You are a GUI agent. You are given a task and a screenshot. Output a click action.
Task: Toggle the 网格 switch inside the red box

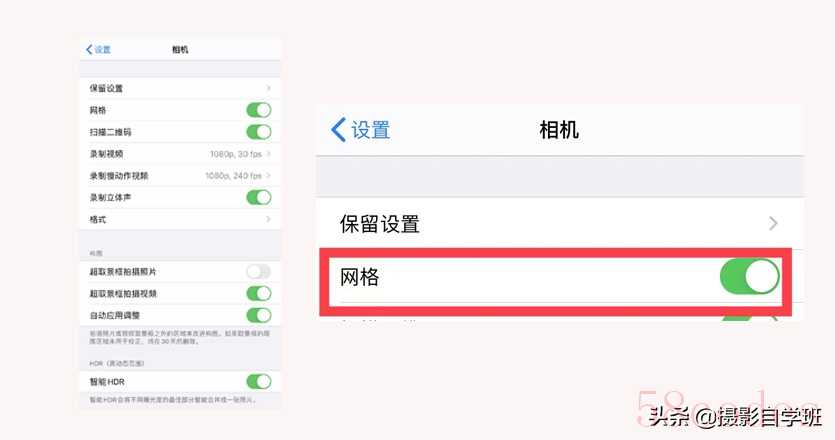[x=750, y=276]
